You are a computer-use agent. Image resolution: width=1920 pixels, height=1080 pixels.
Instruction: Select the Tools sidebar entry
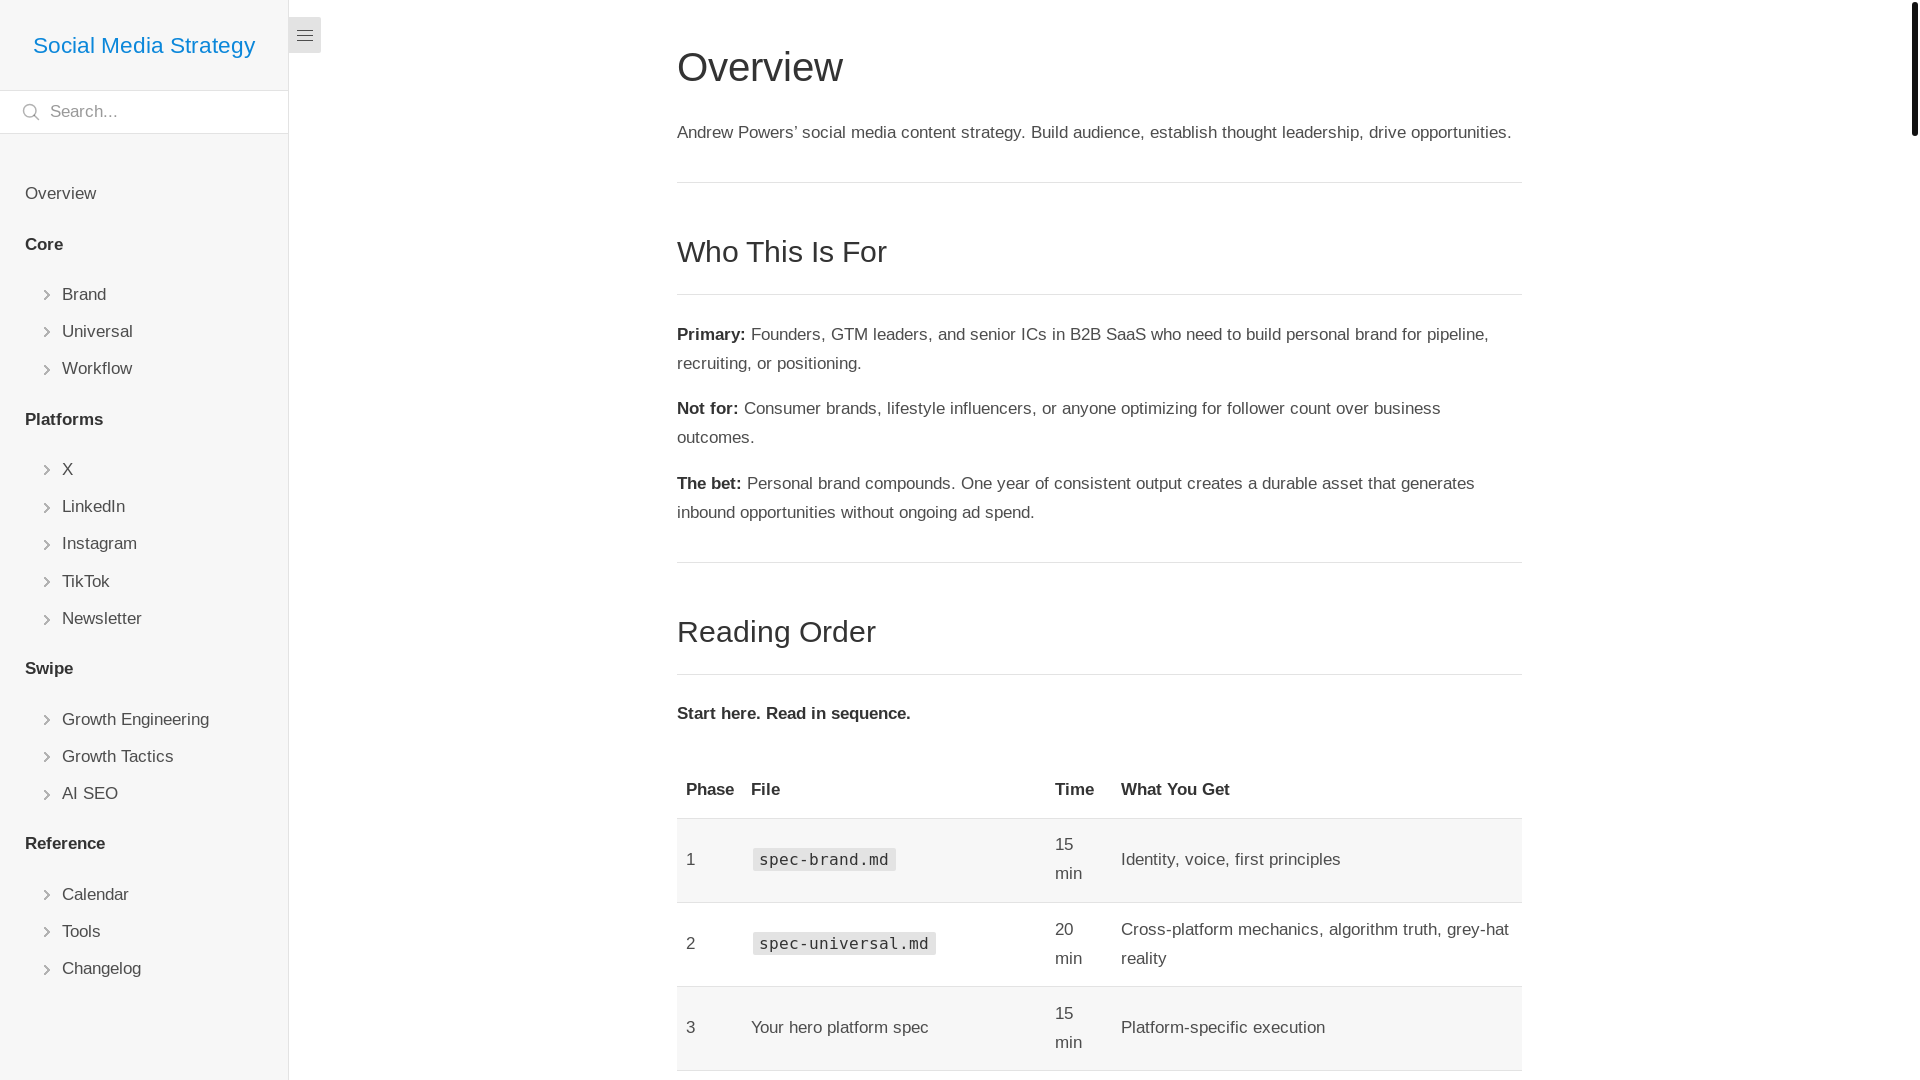point(81,932)
